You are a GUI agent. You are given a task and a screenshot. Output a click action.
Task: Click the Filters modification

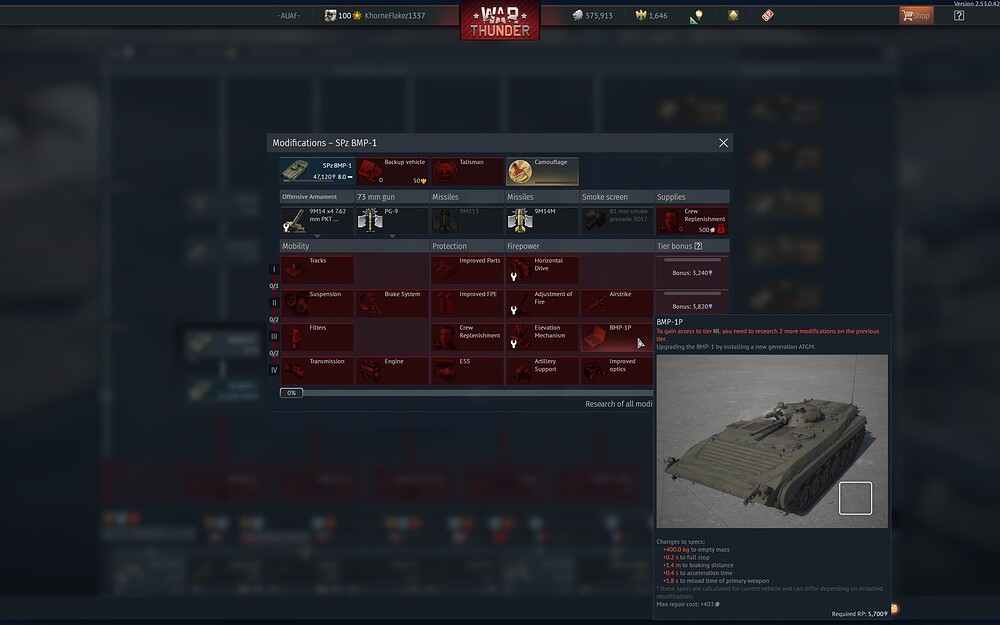317,337
